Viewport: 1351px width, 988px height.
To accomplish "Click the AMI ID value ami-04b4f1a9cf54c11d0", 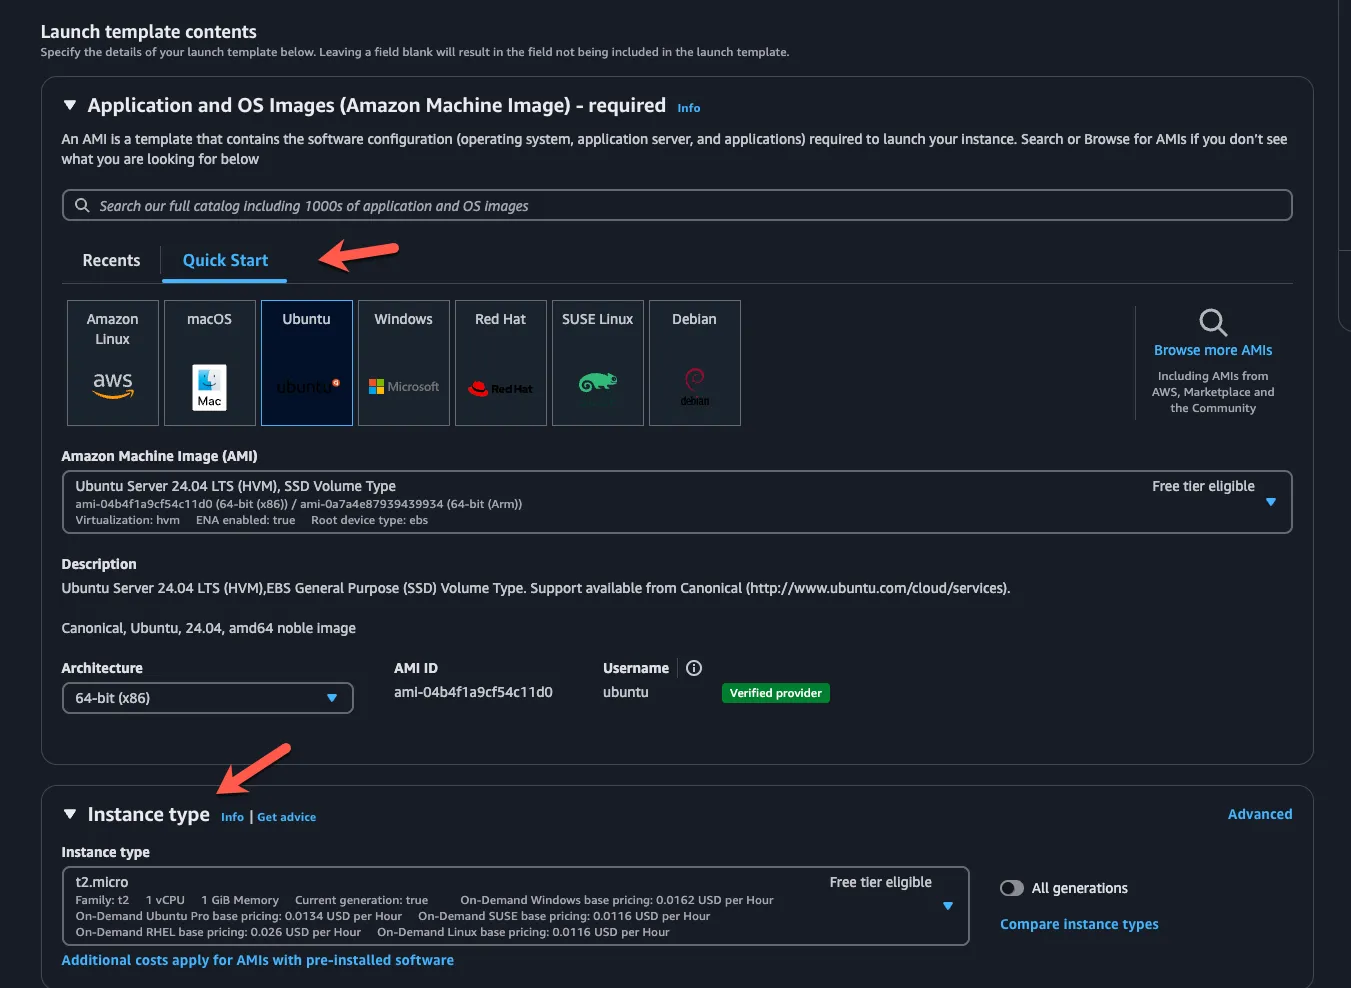I will [473, 692].
